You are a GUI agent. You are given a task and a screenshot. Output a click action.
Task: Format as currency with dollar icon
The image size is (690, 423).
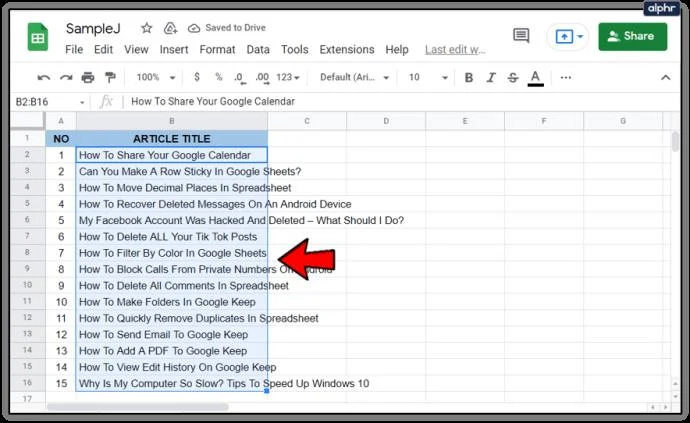pyautogui.click(x=197, y=77)
